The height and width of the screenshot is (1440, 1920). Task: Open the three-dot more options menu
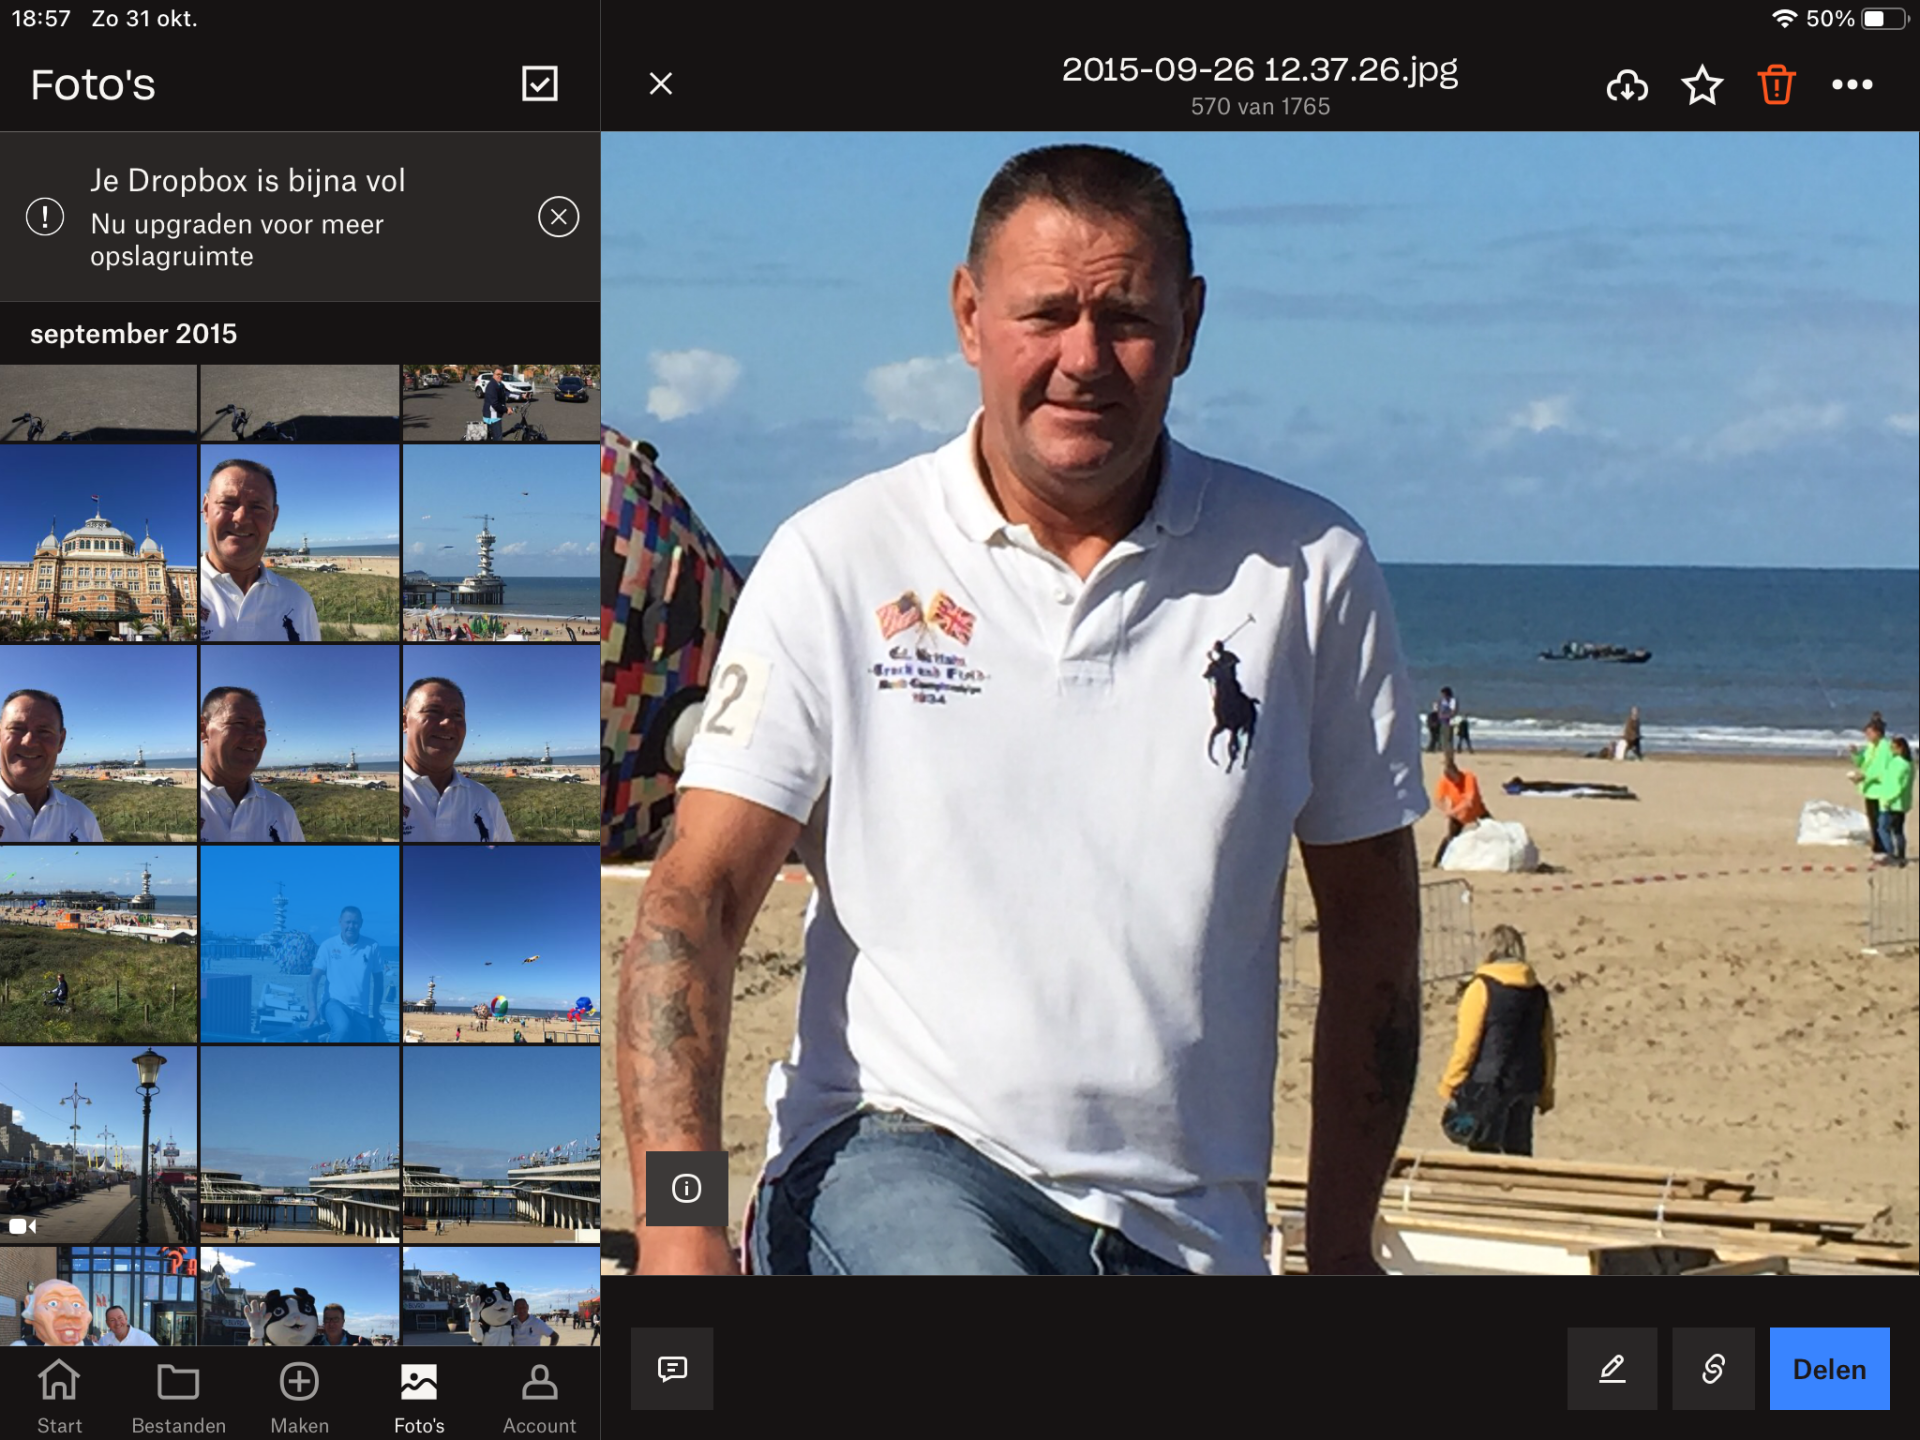[x=1852, y=86]
